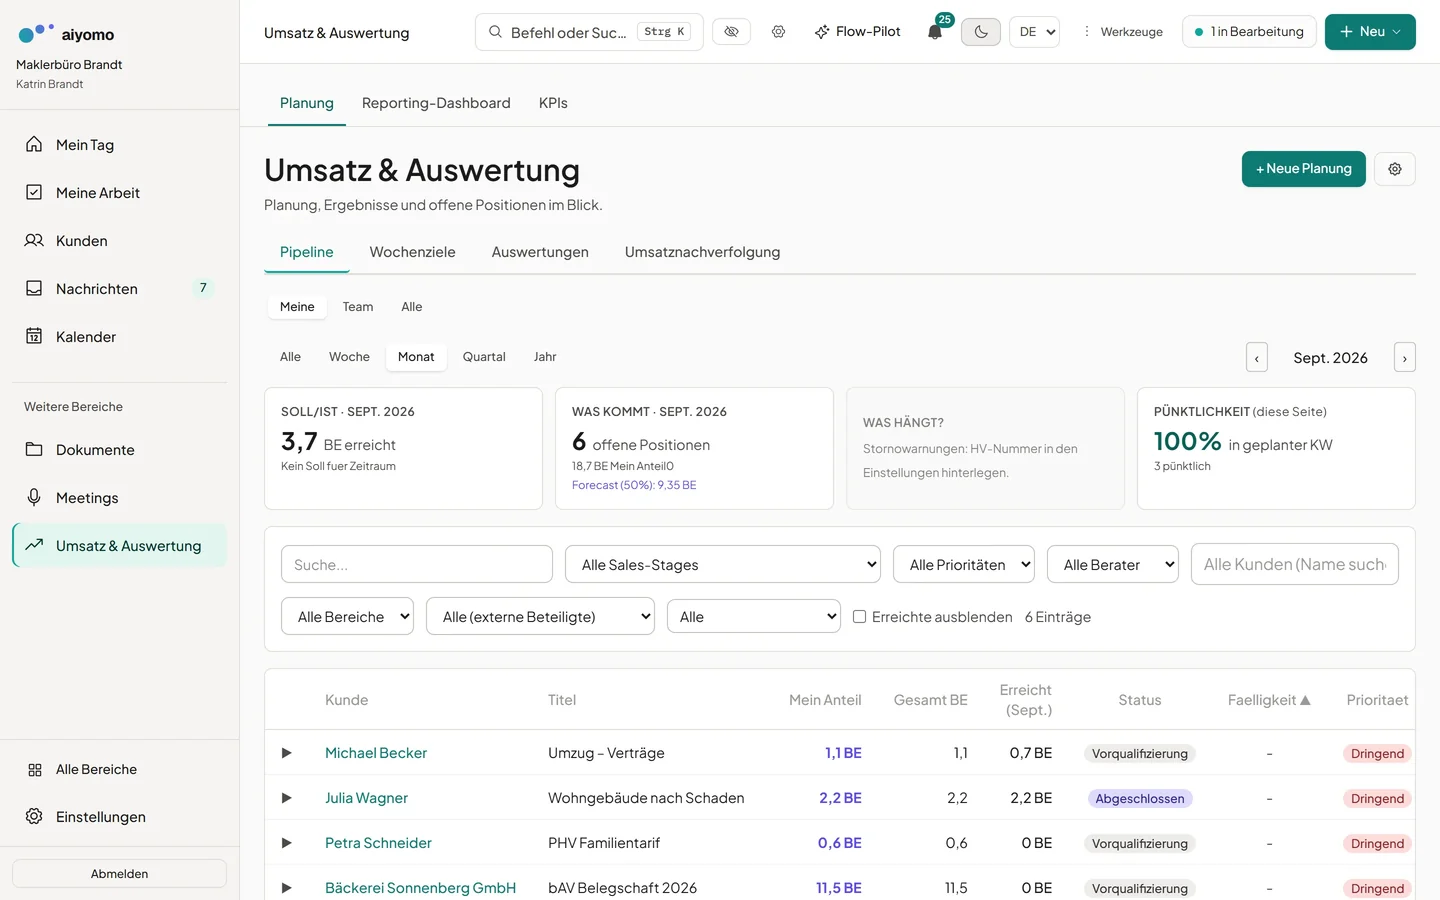Click the Meetings microphone icon
Screen dimensions: 1440x900
pos(34,497)
